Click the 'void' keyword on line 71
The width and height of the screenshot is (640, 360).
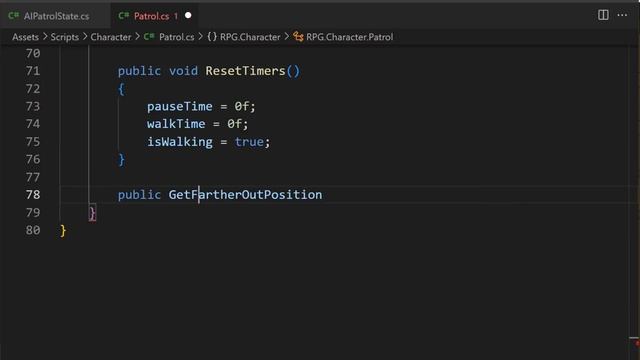pyautogui.click(x=183, y=71)
